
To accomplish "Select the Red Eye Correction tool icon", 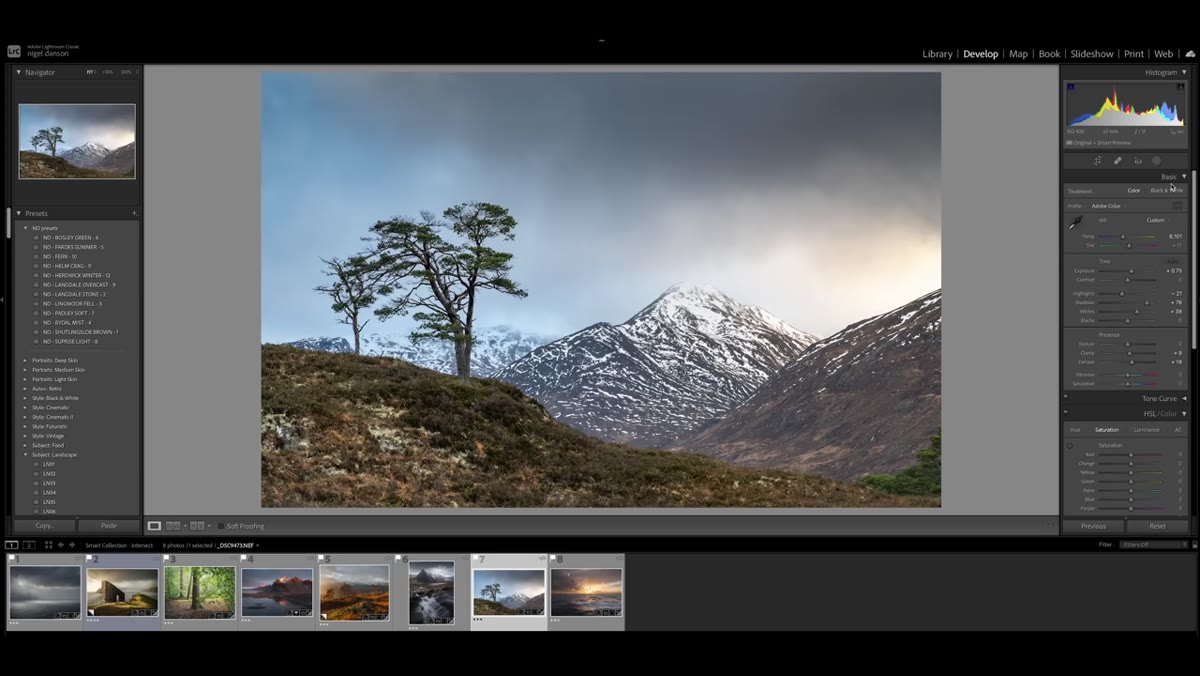I will [x=1137, y=160].
